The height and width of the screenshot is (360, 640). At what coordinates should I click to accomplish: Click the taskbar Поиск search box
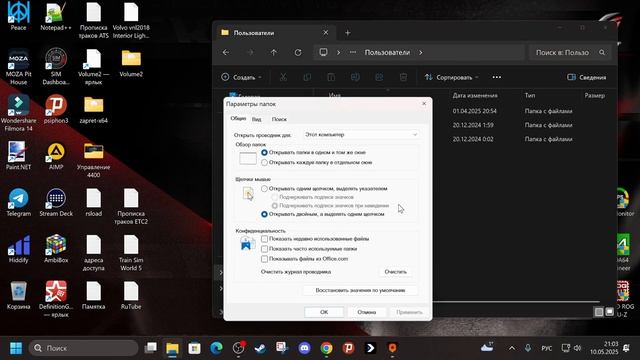(84, 348)
